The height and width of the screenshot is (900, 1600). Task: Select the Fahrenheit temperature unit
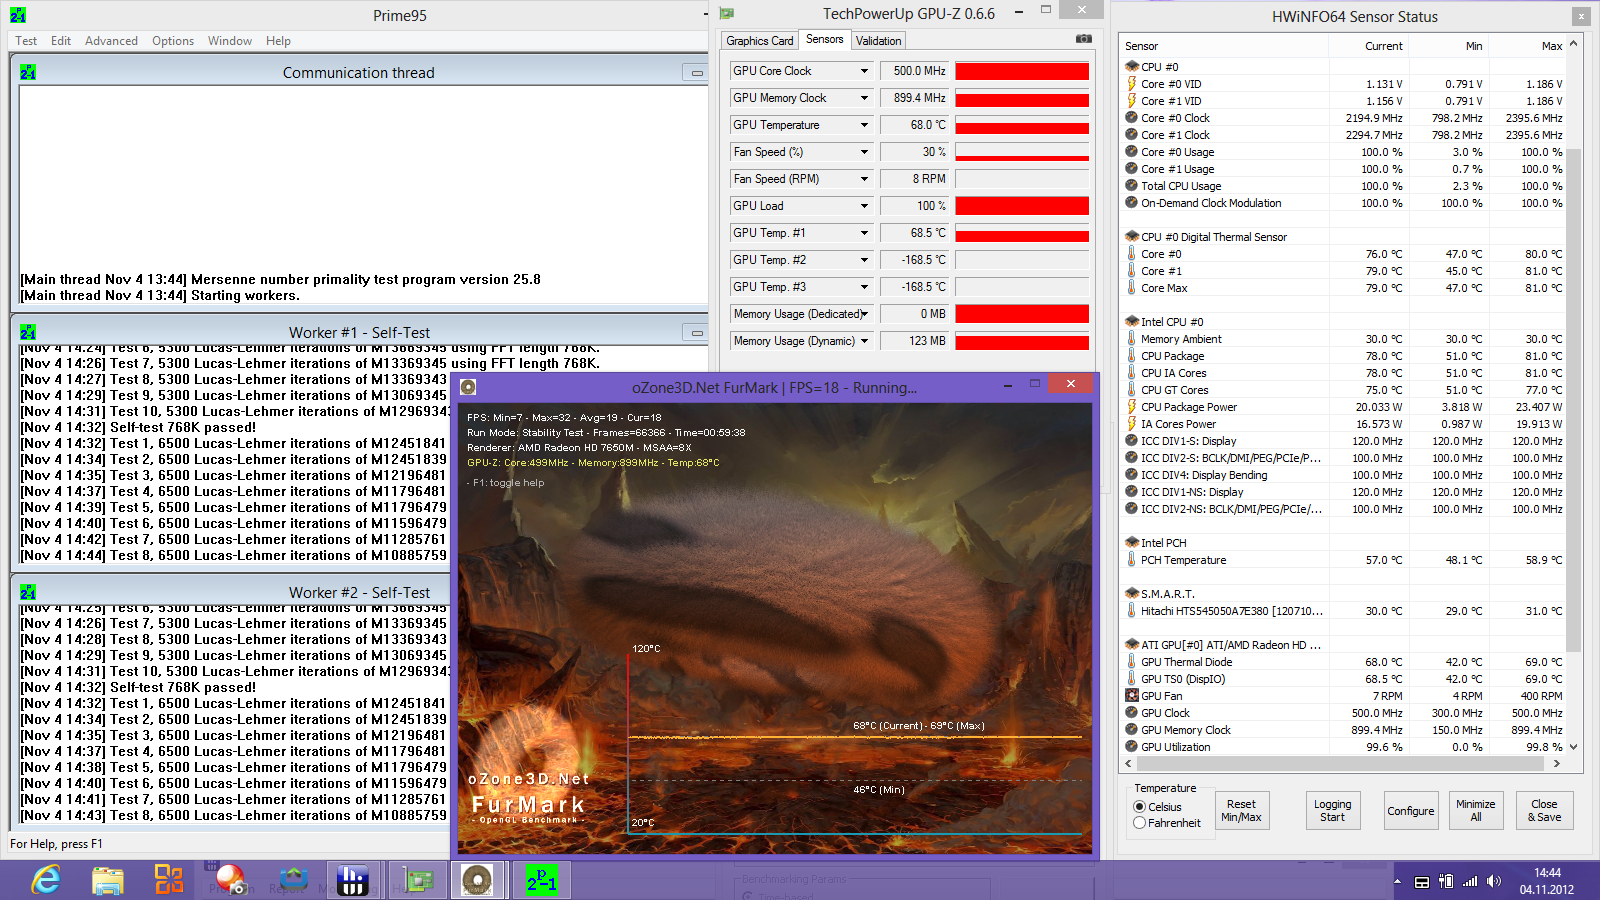pyautogui.click(x=1139, y=823)
